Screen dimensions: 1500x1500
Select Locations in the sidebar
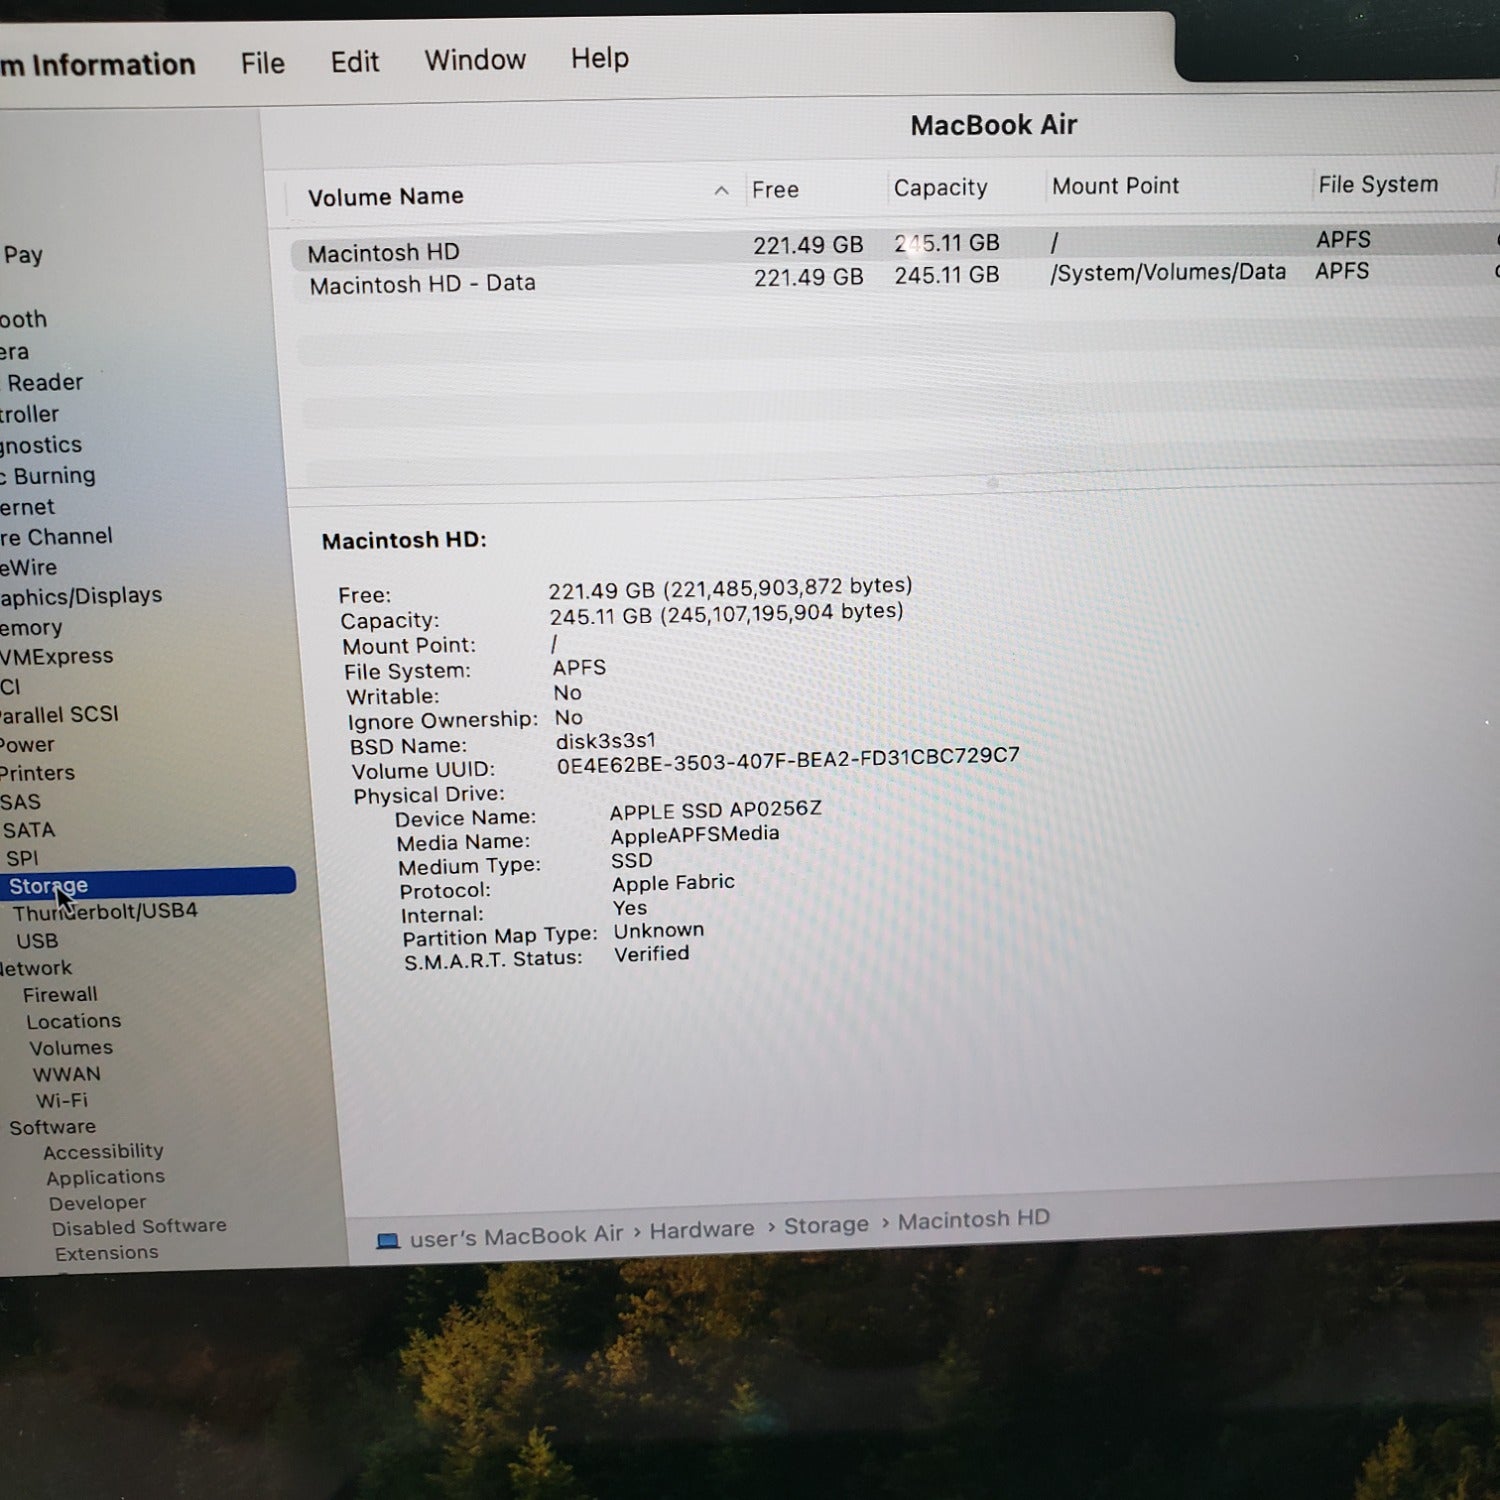point(73,1022)
